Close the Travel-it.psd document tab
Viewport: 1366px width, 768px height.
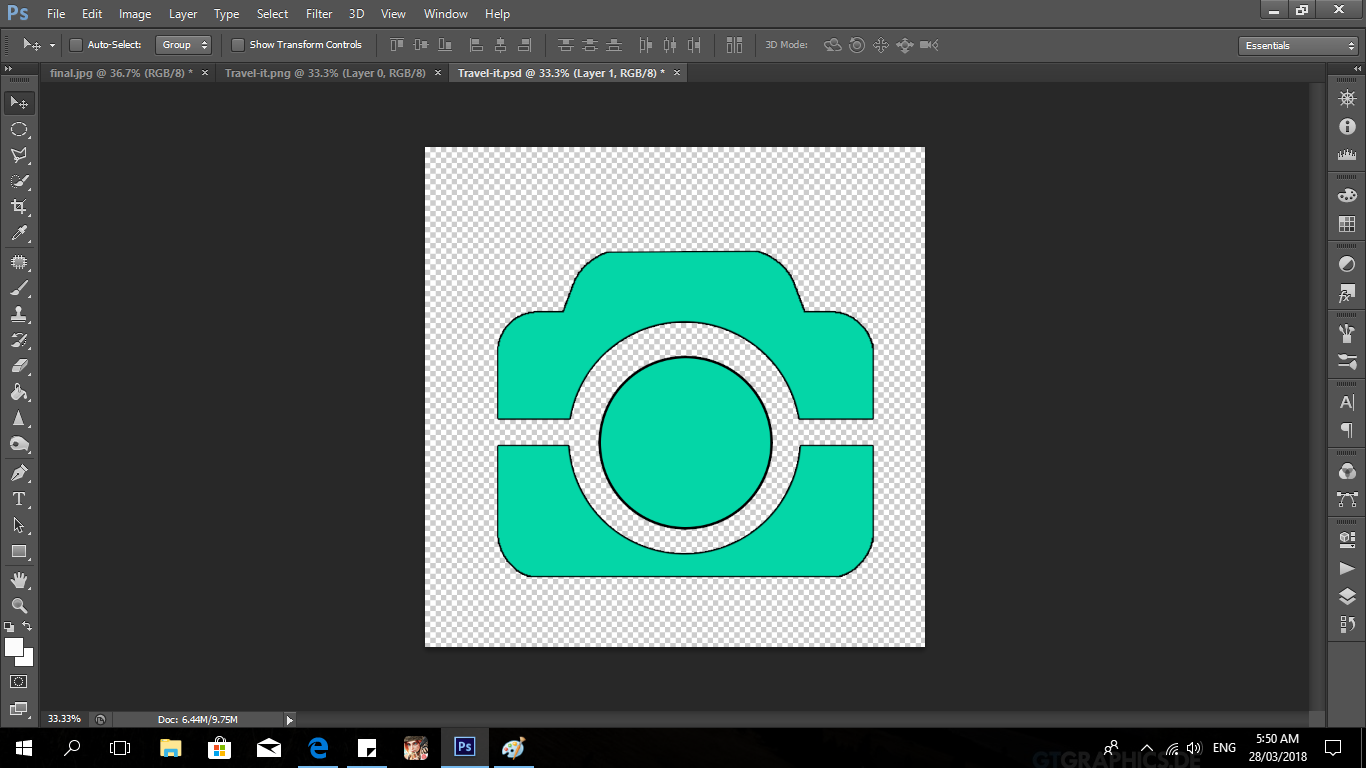pos(677,73)
